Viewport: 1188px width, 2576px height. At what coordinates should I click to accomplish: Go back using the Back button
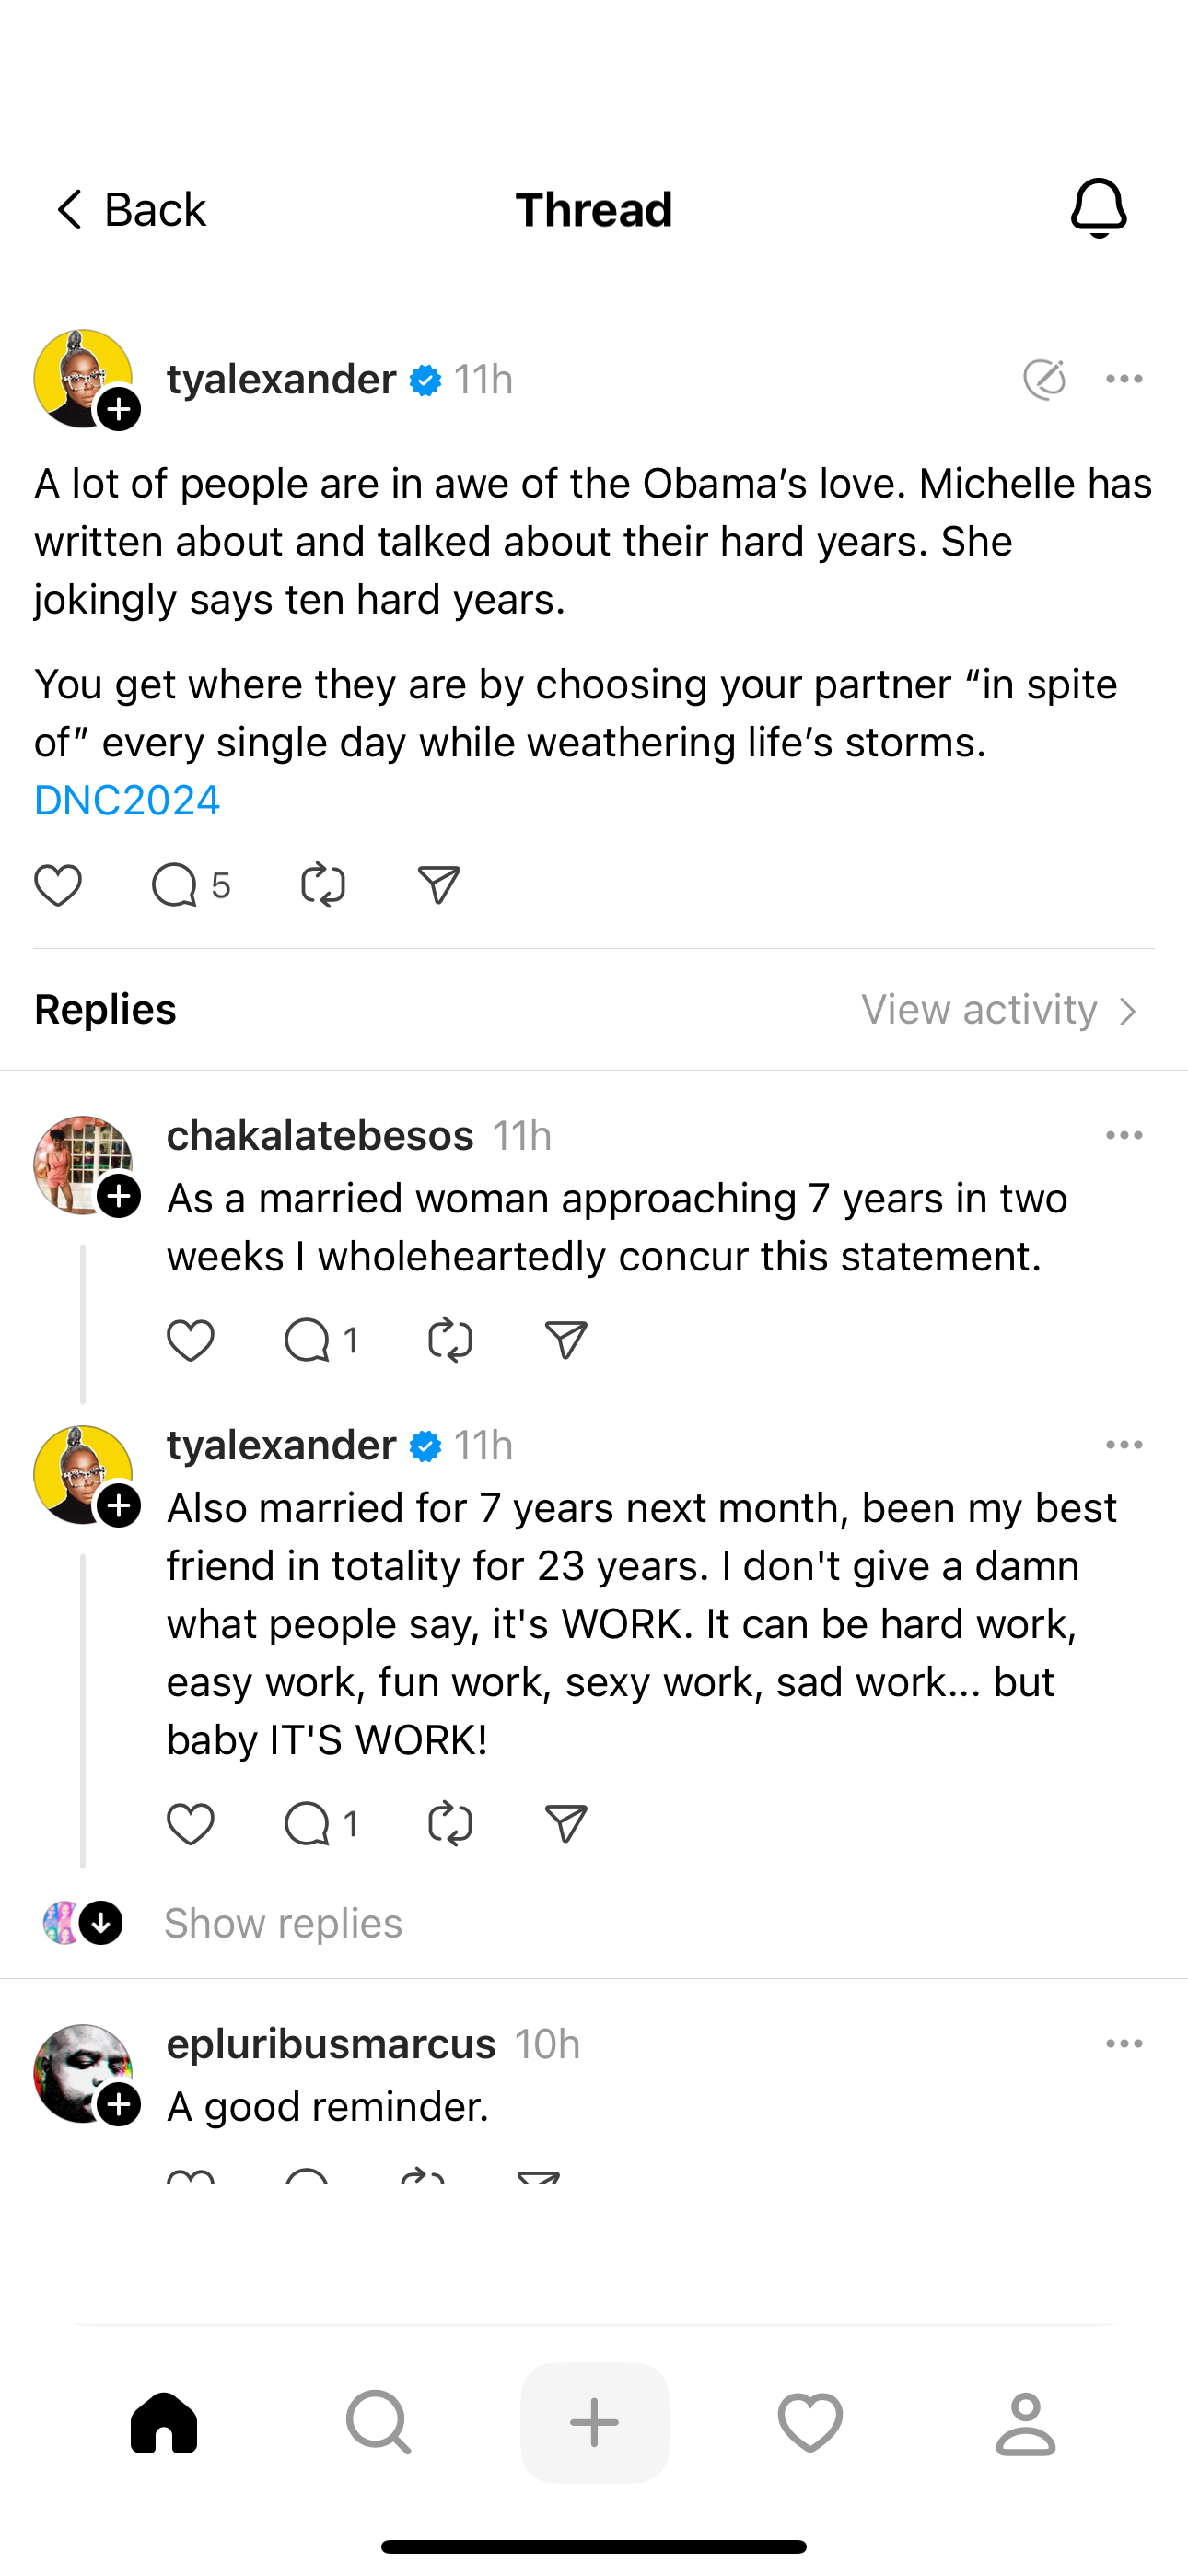click(129, 210)
